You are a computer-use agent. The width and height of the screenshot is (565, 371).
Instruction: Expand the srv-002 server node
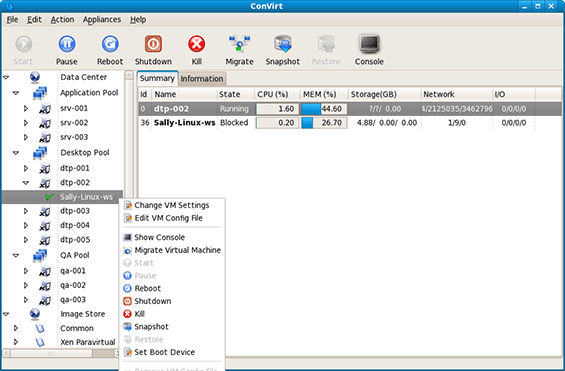[26, 123]
